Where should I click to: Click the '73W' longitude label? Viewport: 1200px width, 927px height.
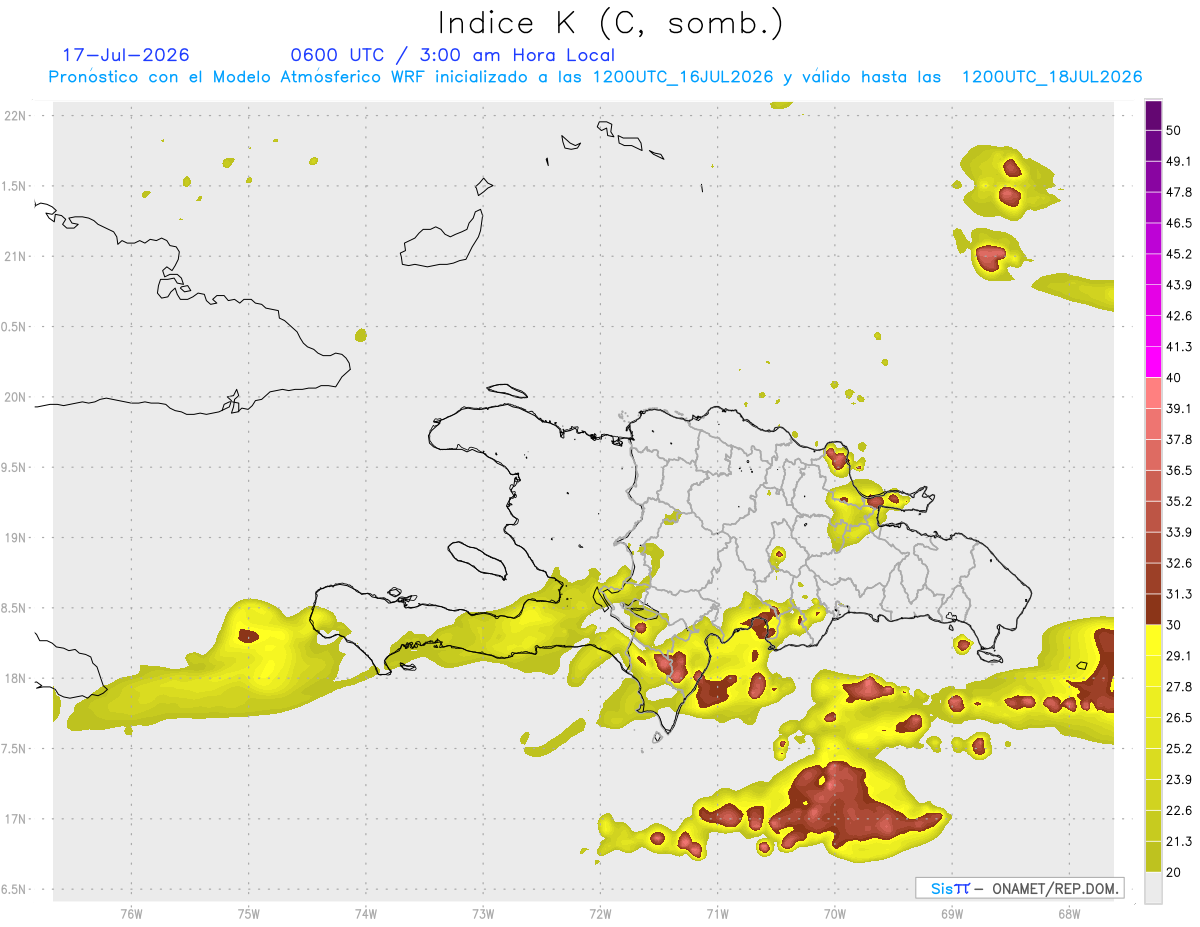[483, 914]
